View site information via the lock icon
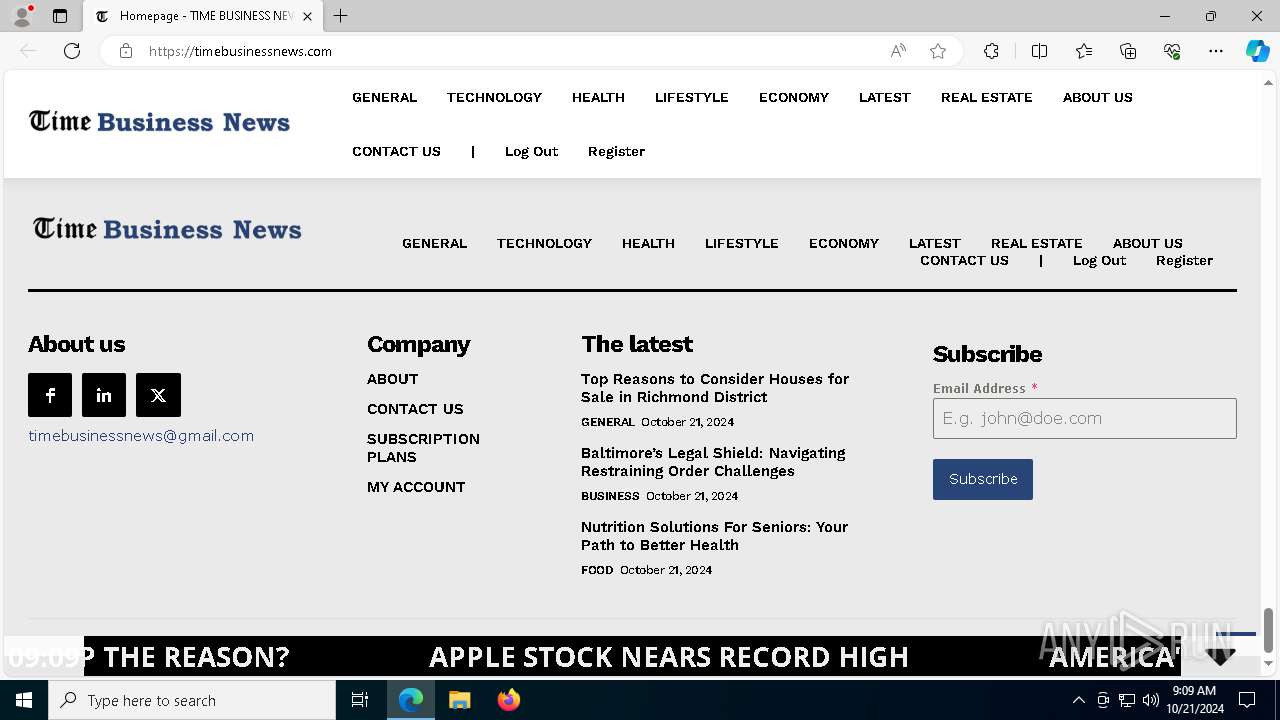Screen dimensions: 1280x720 [126, 51]
